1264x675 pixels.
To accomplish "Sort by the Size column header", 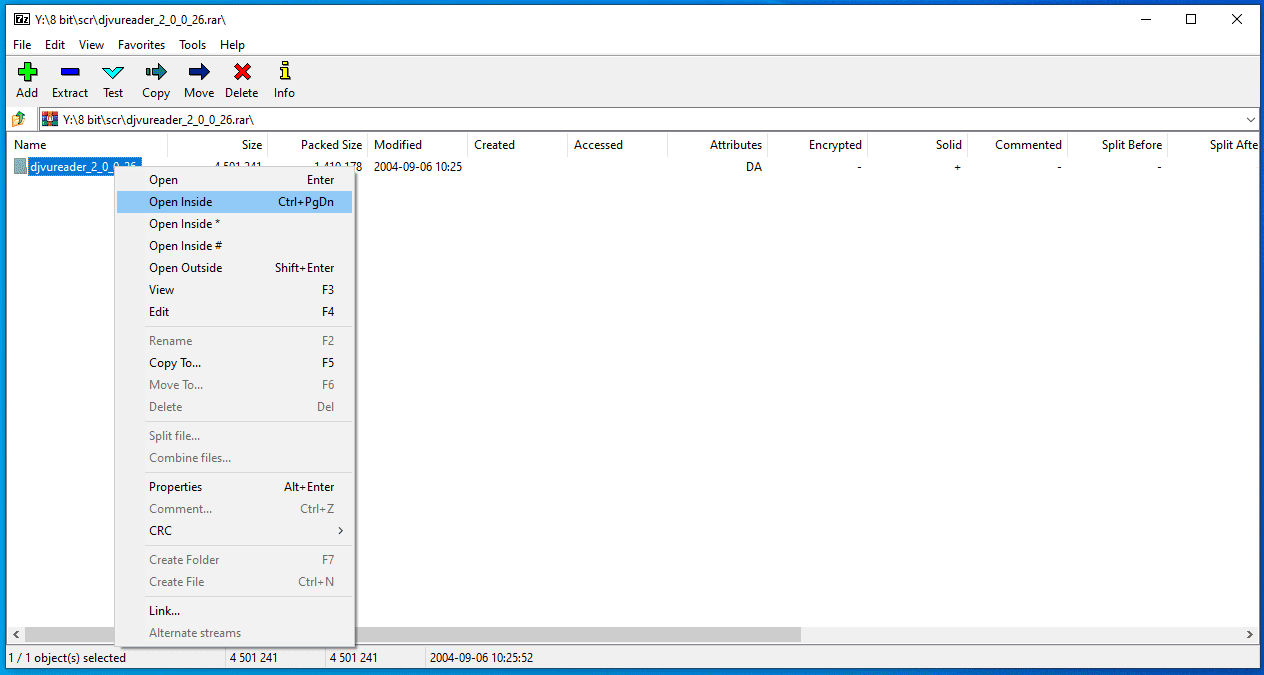I will [x=217, y=145].
